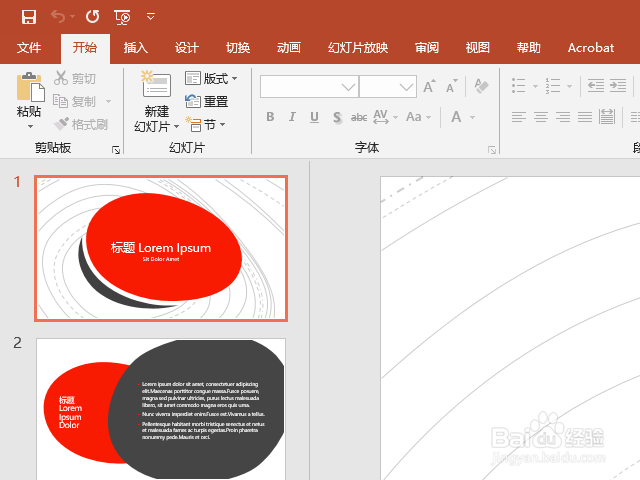This screenshot has height=480, width=640.
Task: Open the 幻灯片放映 tab
Action: pyautogui.click(x=358, y=48)
